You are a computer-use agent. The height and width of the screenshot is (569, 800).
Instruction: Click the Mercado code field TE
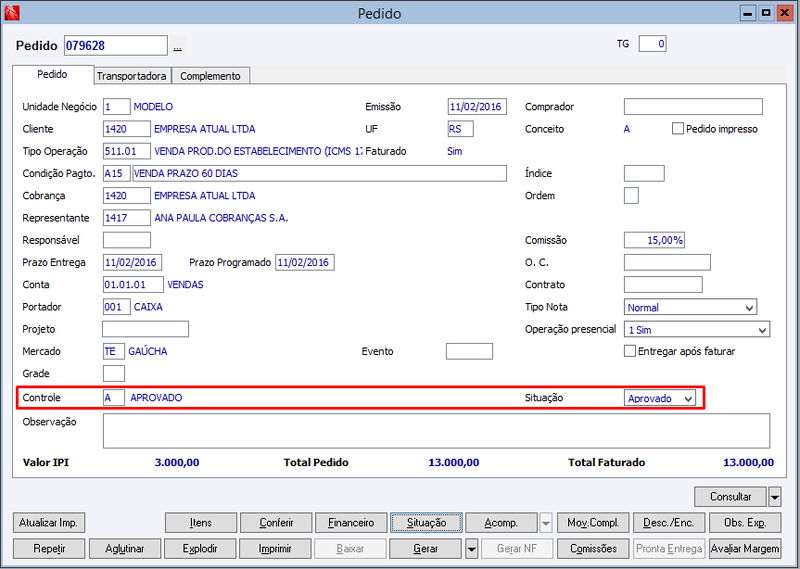point(113,351)
